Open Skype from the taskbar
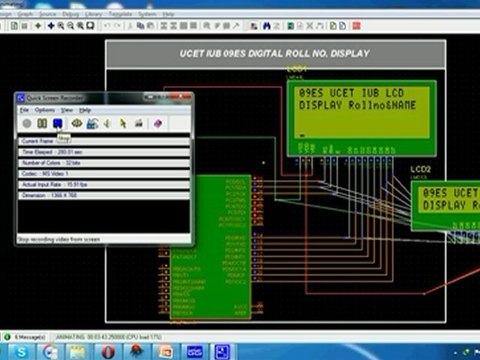 tap(21, 352)
